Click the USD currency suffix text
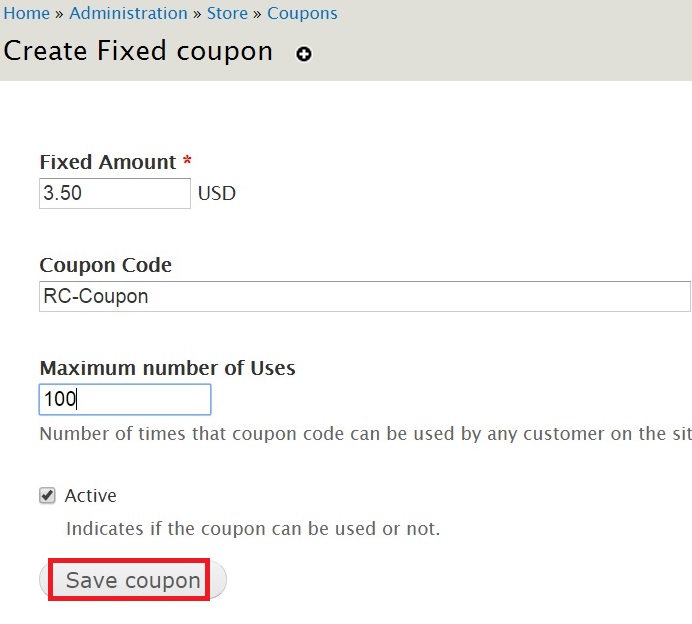 coord(217,193)
